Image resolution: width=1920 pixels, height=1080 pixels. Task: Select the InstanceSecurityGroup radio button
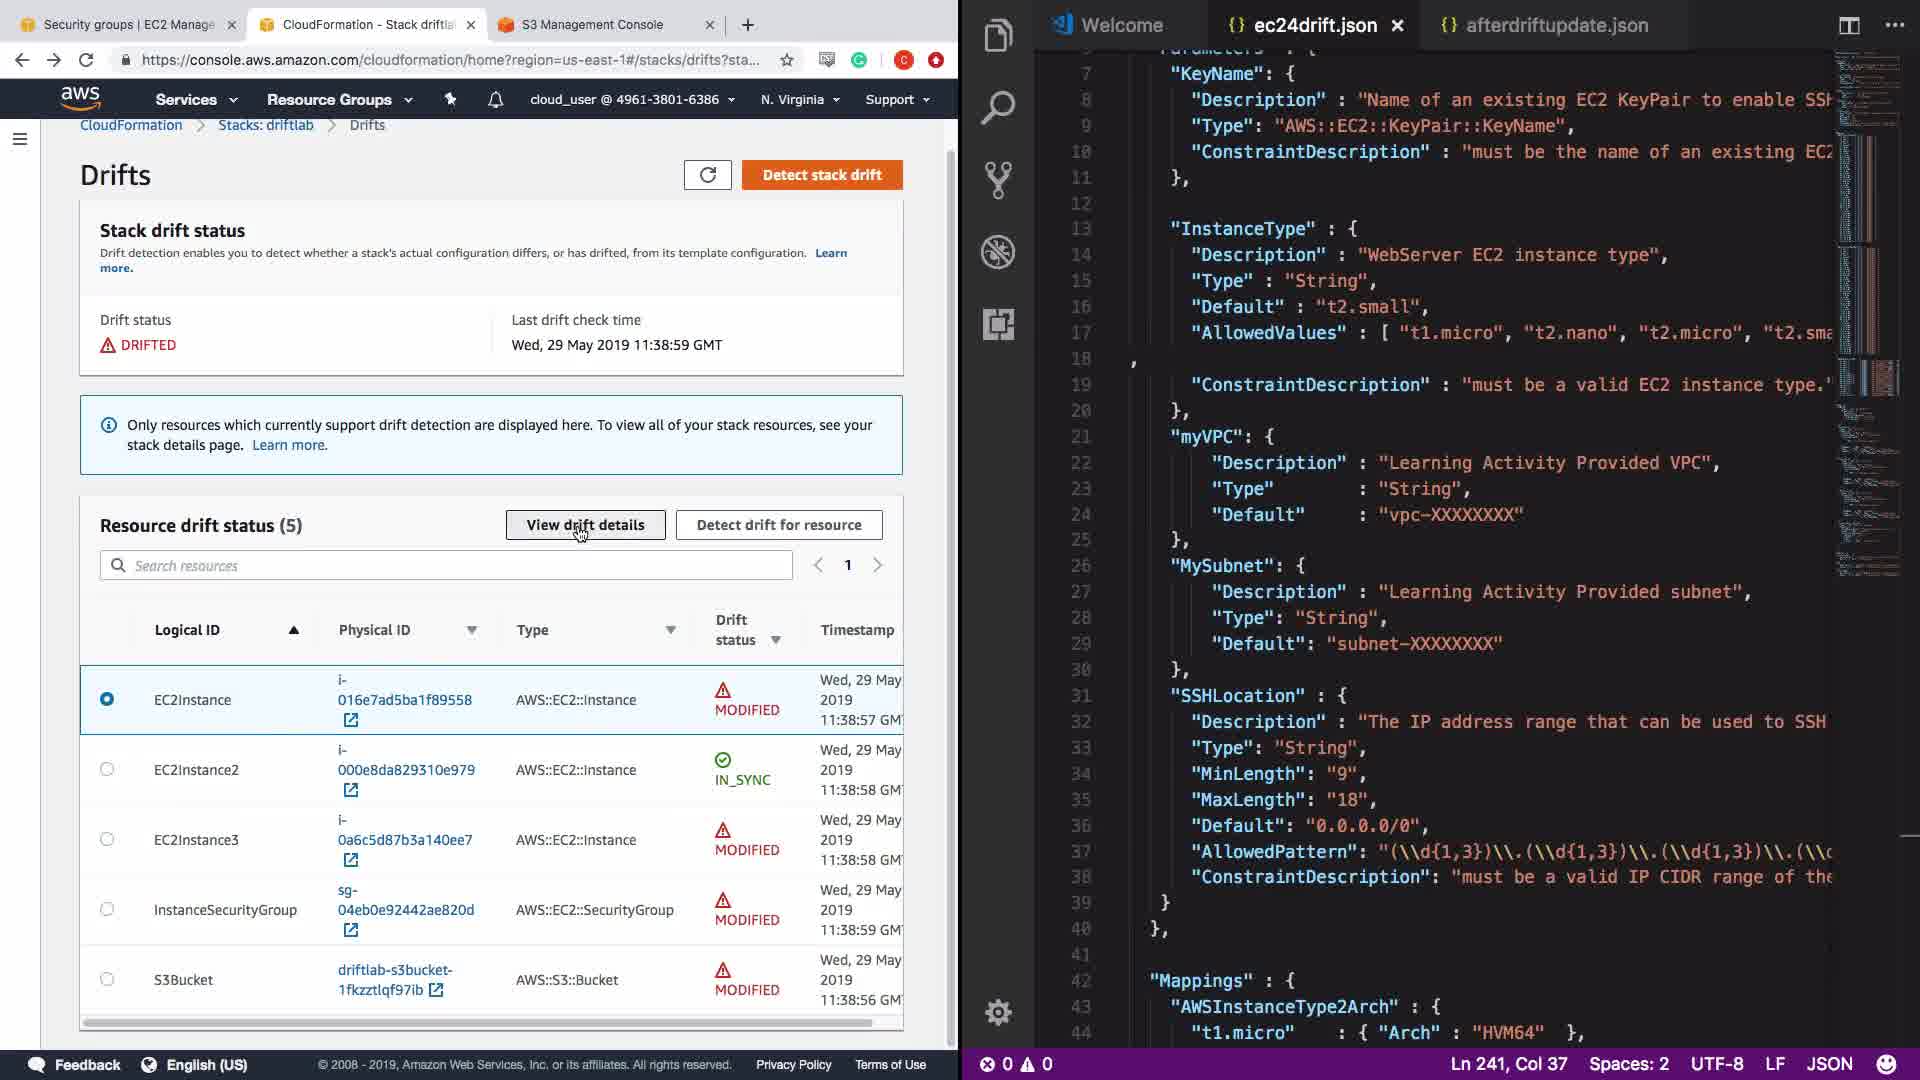tap(107, 909)
